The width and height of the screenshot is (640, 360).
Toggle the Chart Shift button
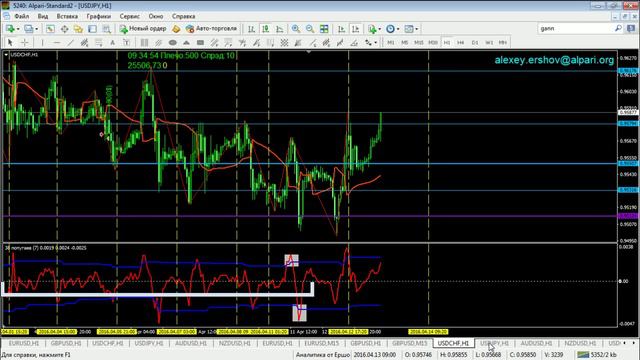(356, 29)
